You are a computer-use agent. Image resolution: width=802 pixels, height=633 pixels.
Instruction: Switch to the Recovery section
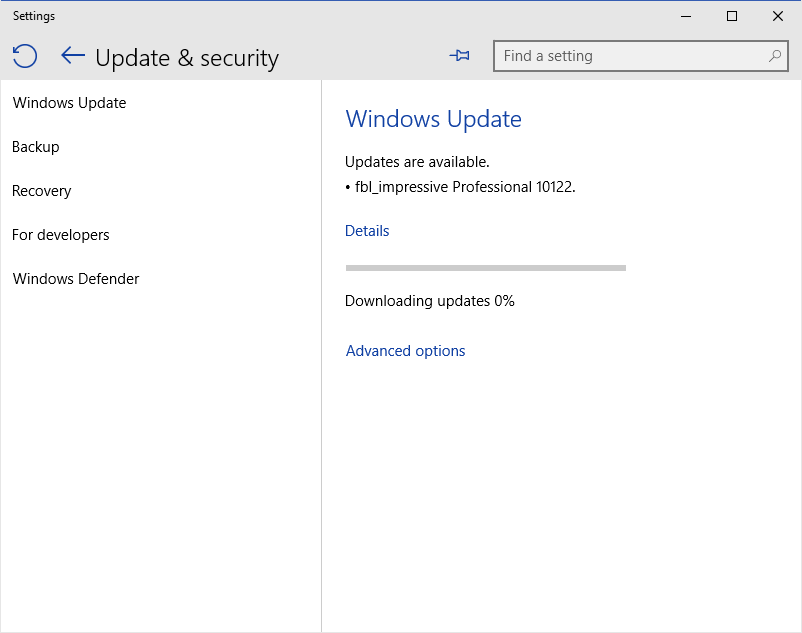tap(42, 191)
